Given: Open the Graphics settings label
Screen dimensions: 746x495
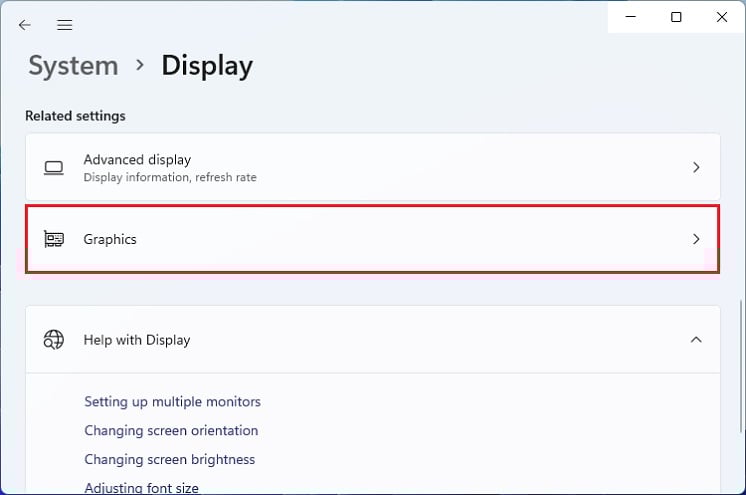Looking at the screenshot, I should 110,240.
